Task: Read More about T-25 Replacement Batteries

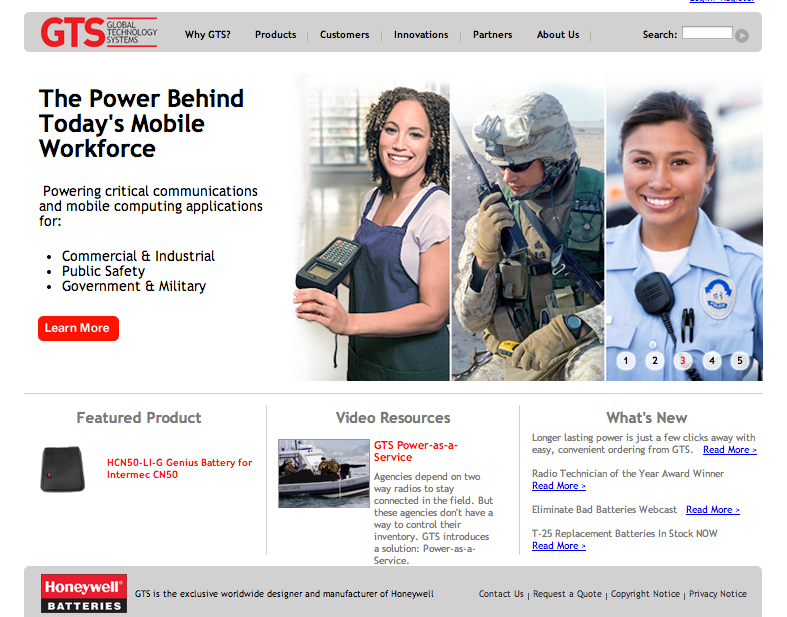Action: click(x=559, y=546)
